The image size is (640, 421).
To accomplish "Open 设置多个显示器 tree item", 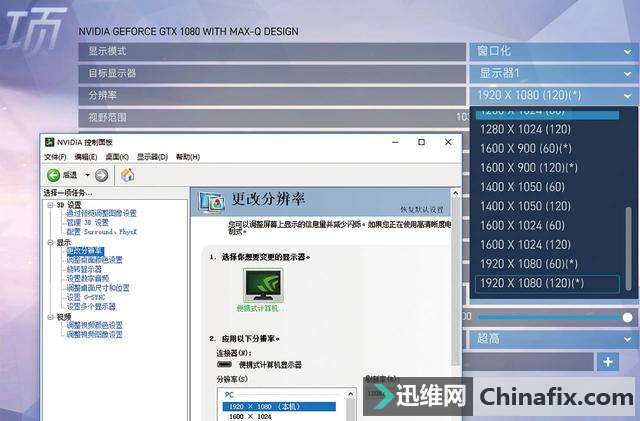I will 91,307.
